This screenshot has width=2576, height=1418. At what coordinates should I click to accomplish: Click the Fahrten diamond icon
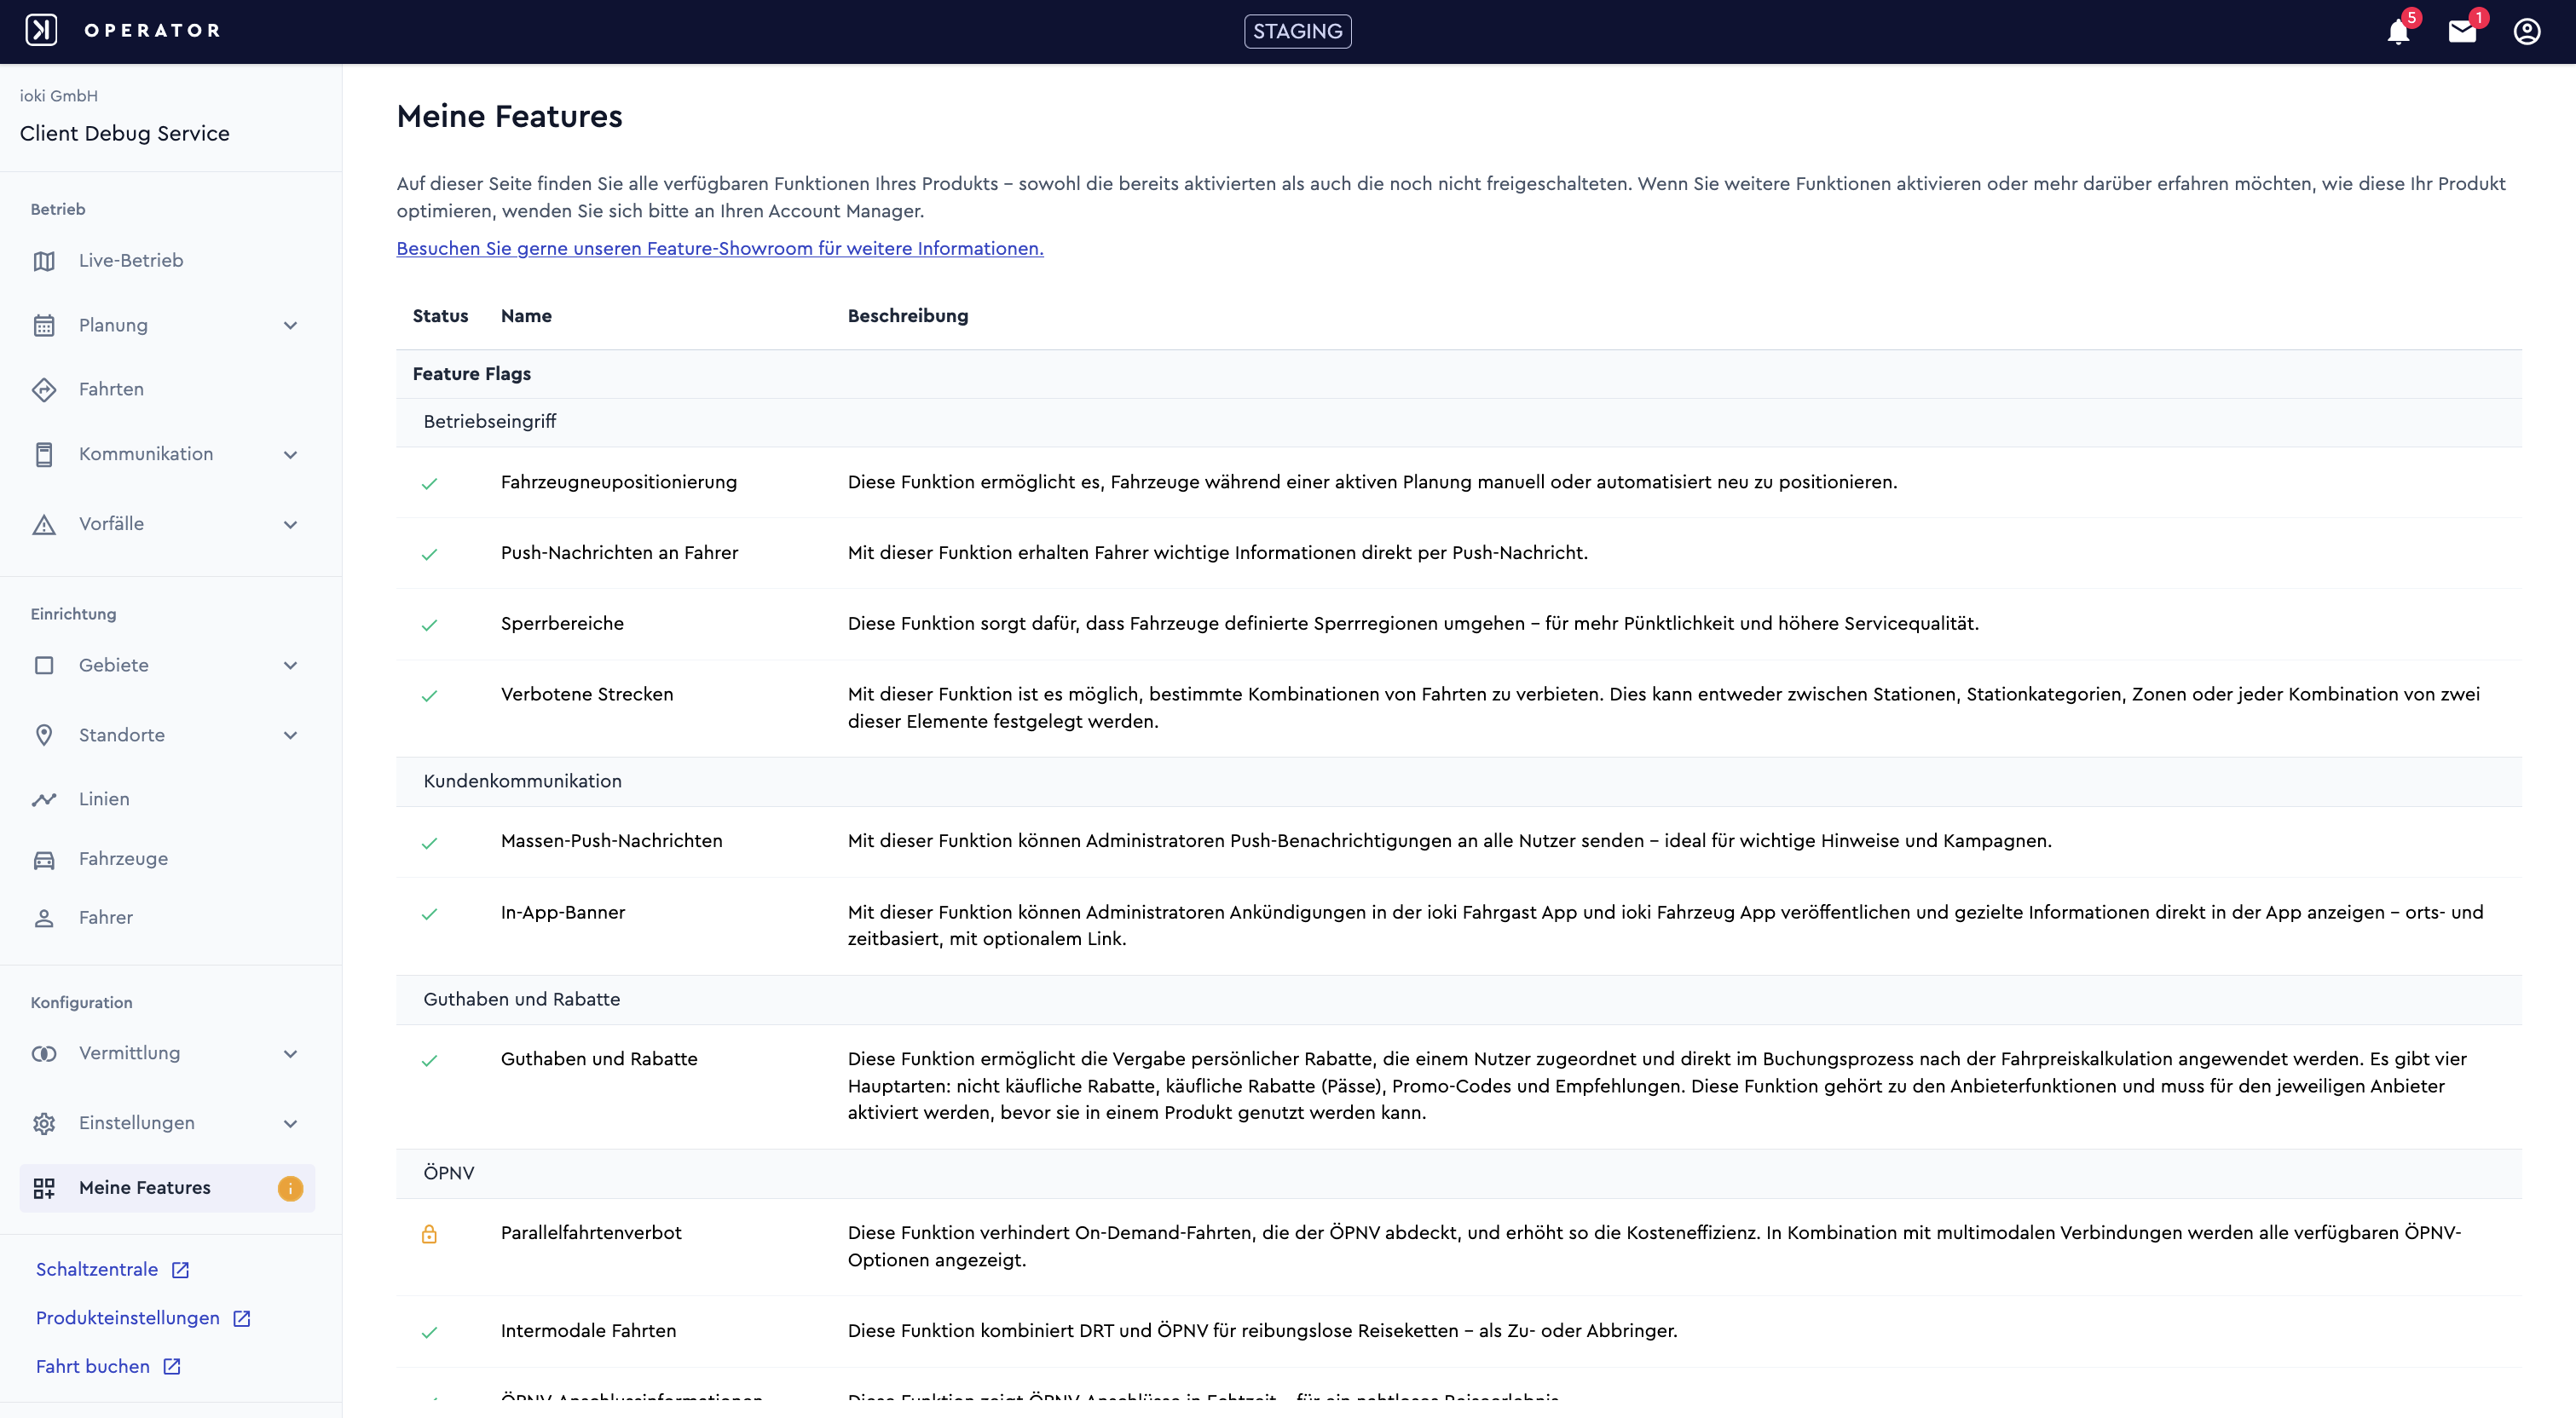pos(44,390)
